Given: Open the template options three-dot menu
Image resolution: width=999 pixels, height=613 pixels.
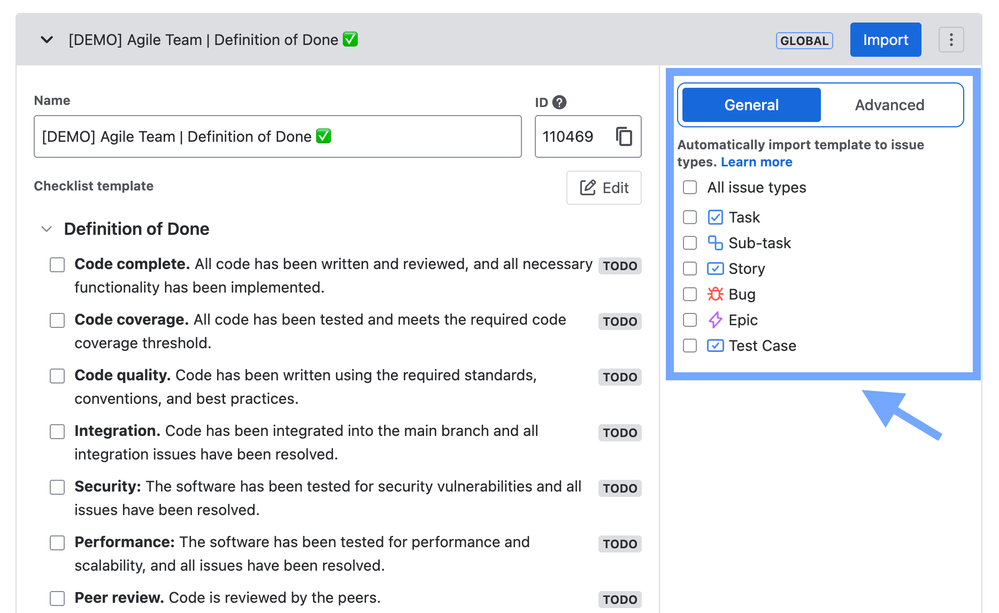Looking at the screenshot, I should click(x=951, y=39).
